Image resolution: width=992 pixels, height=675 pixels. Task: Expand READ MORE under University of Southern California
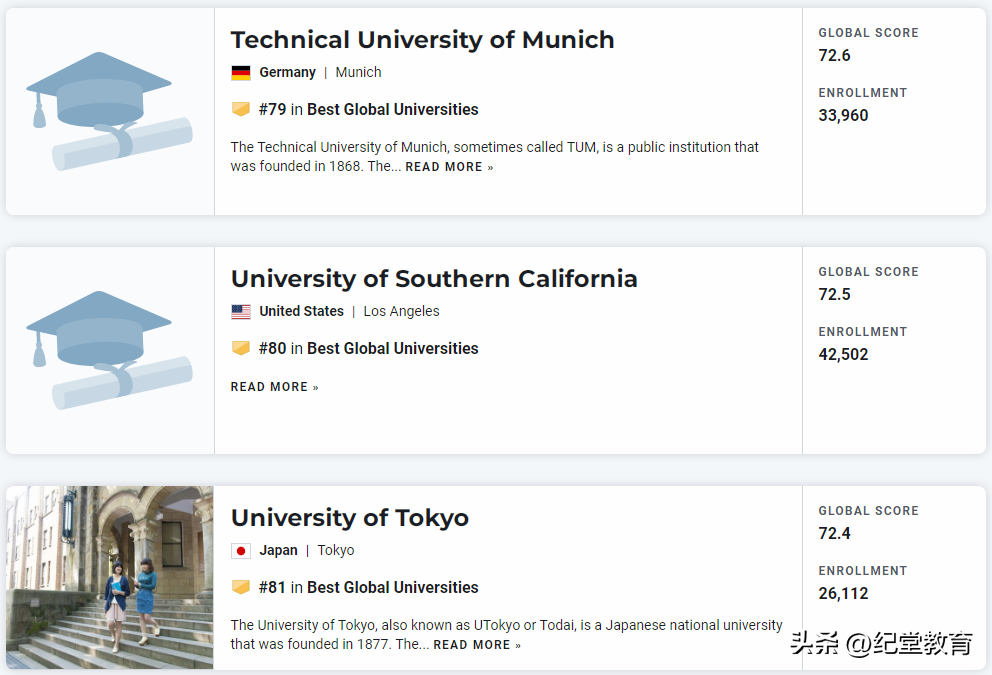click(x=274, y=387)
